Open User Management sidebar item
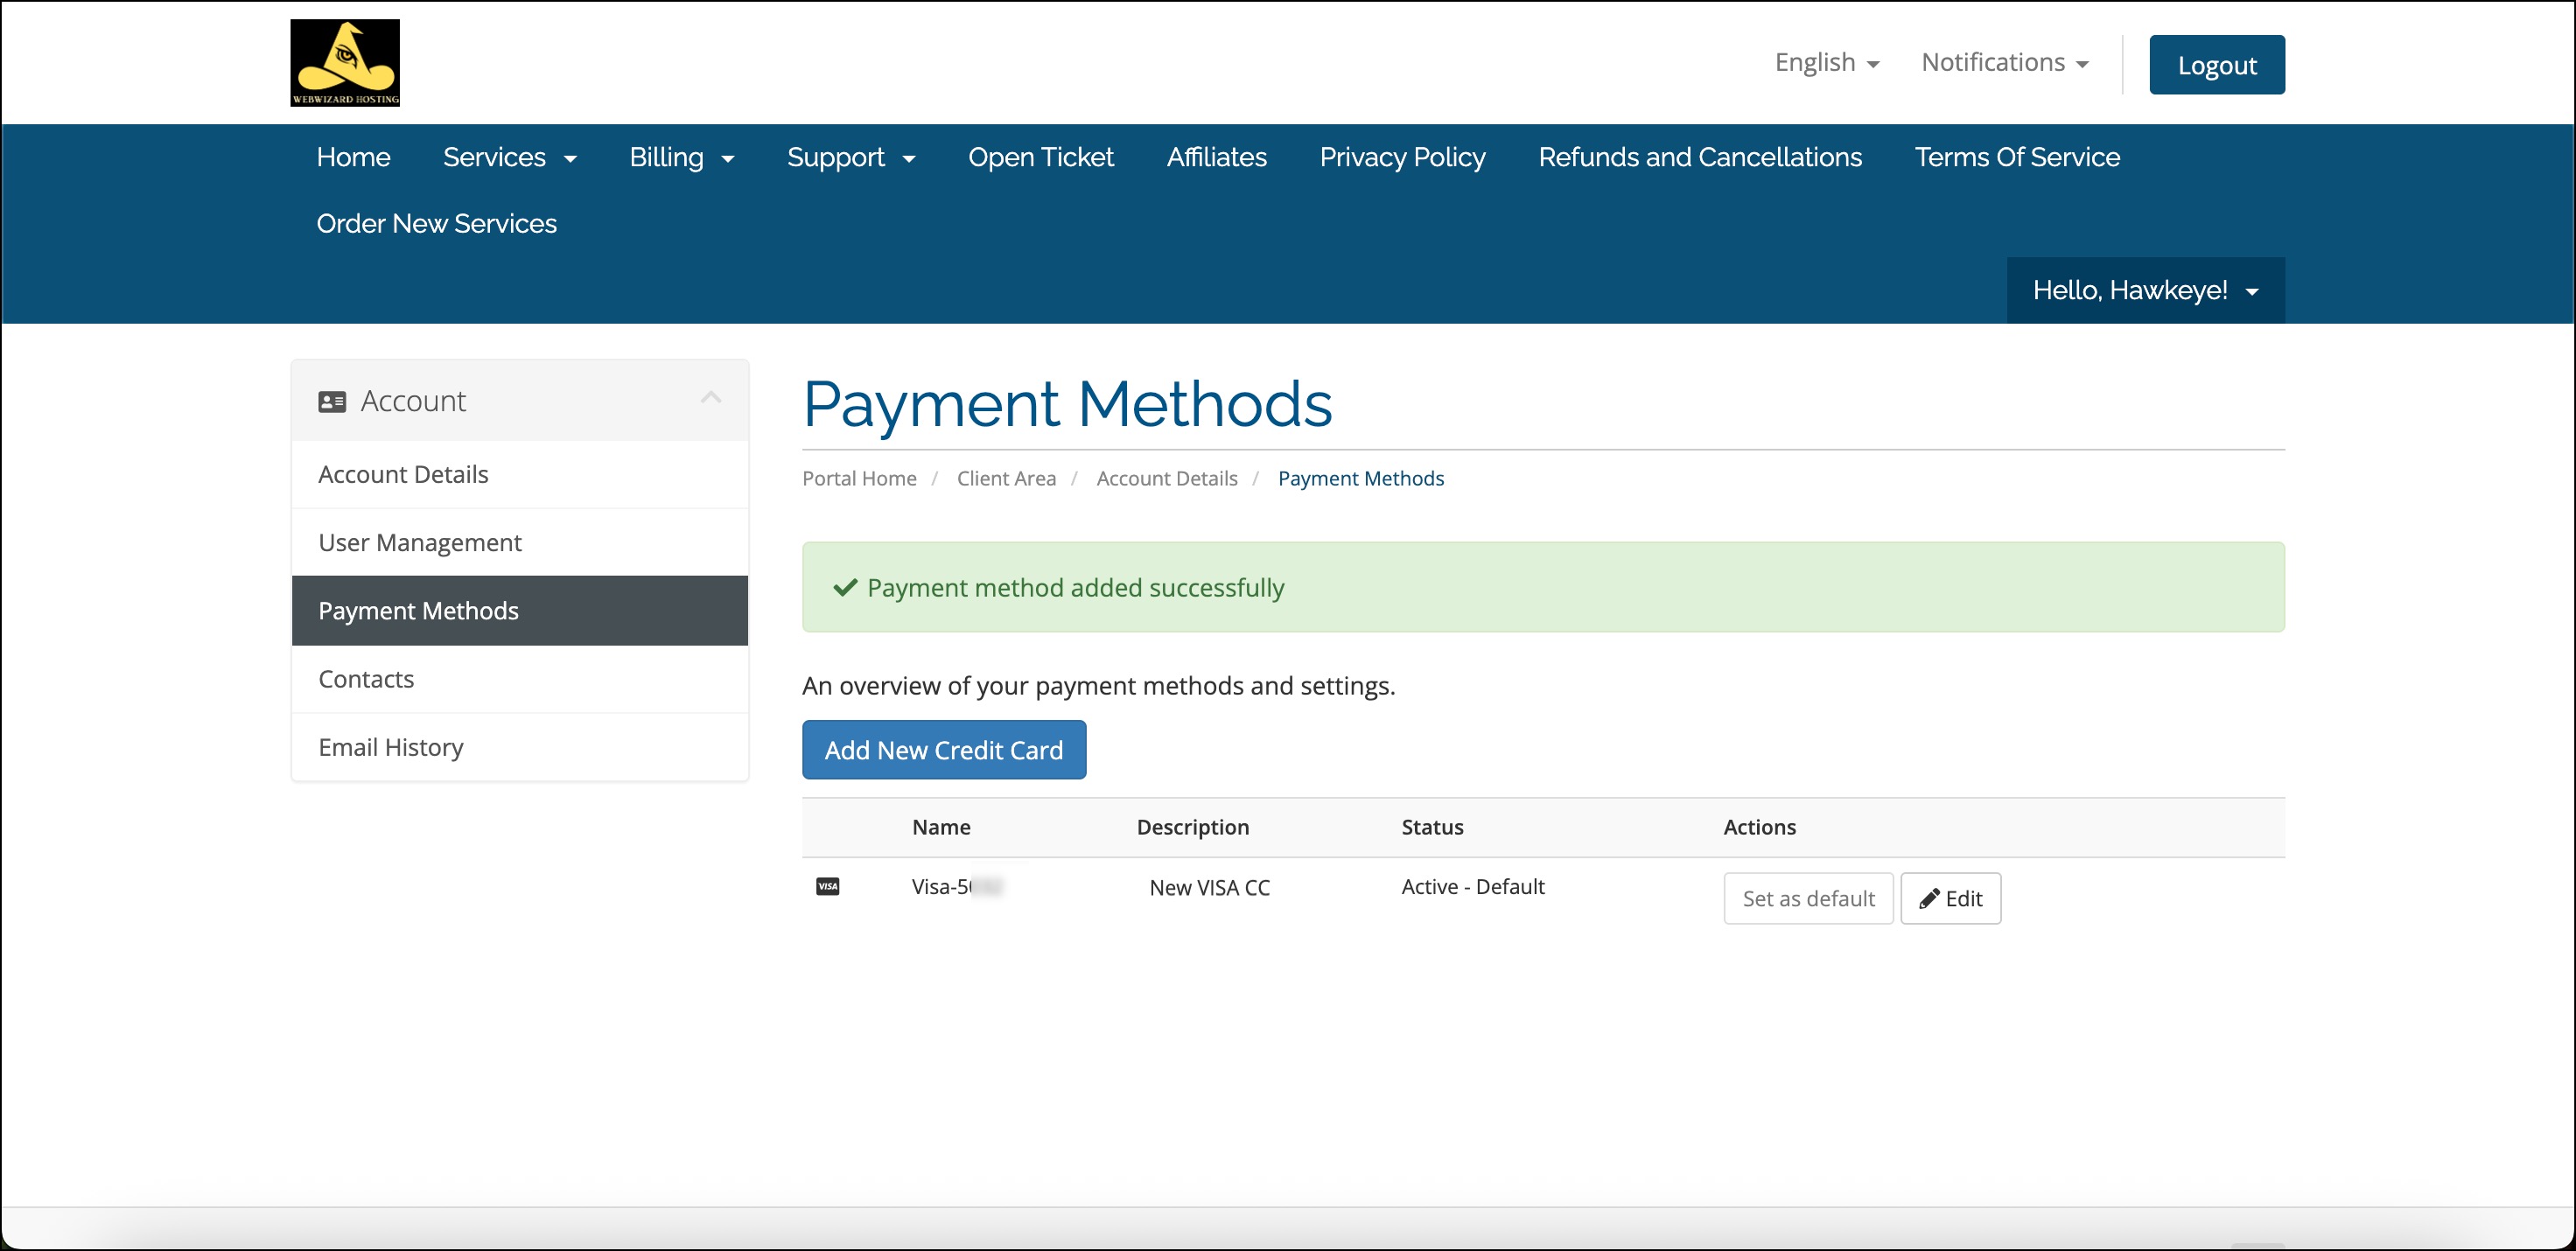Image resolution: width=2576 pixels, height=1251 pixels. (x=420, y=542)
